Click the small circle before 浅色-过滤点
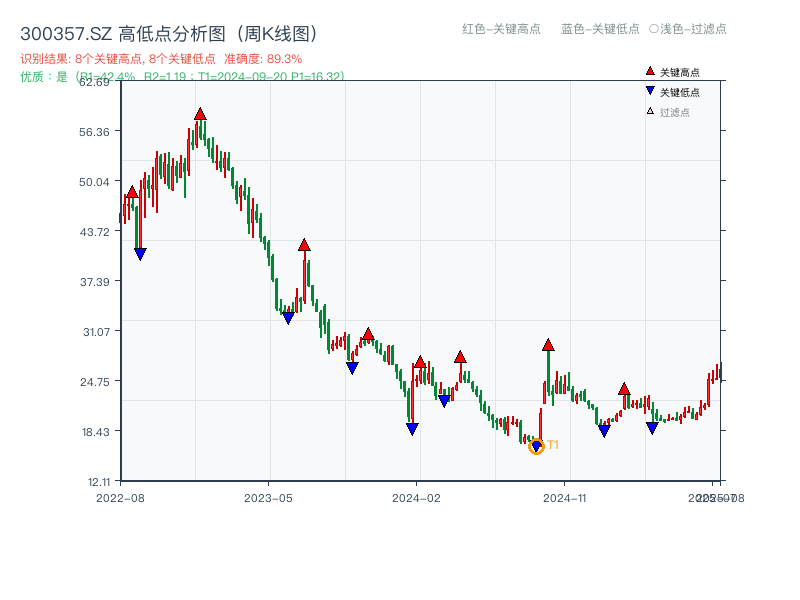800x600 pixels. (x=654, y=29)
